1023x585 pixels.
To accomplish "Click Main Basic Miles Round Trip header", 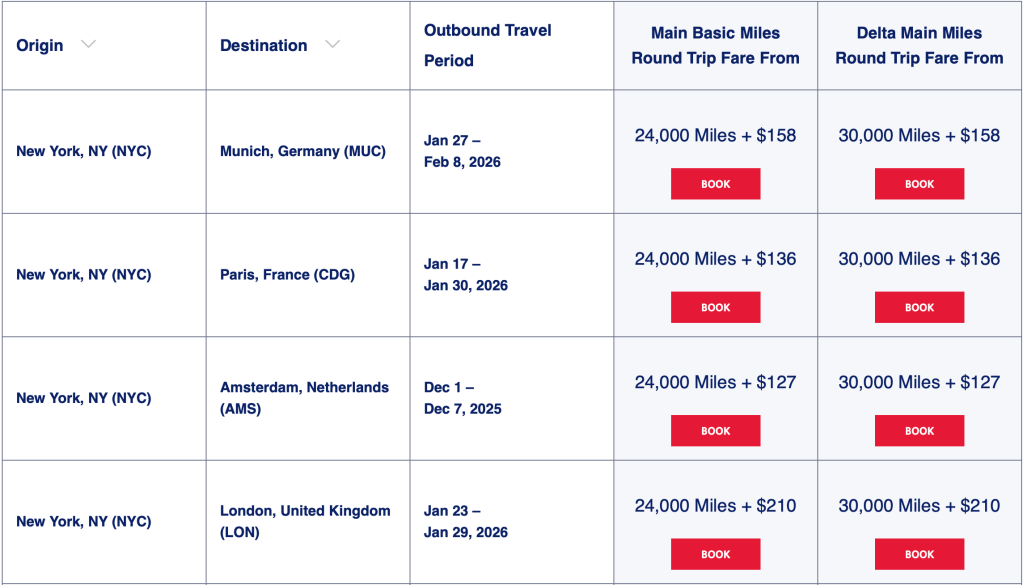I will (x=715, y=45).
